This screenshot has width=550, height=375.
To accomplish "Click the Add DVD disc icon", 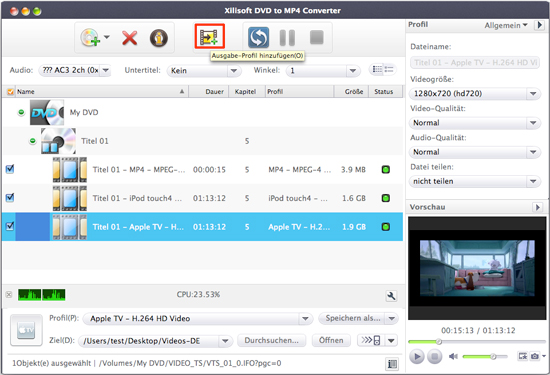I will [90, 38].
